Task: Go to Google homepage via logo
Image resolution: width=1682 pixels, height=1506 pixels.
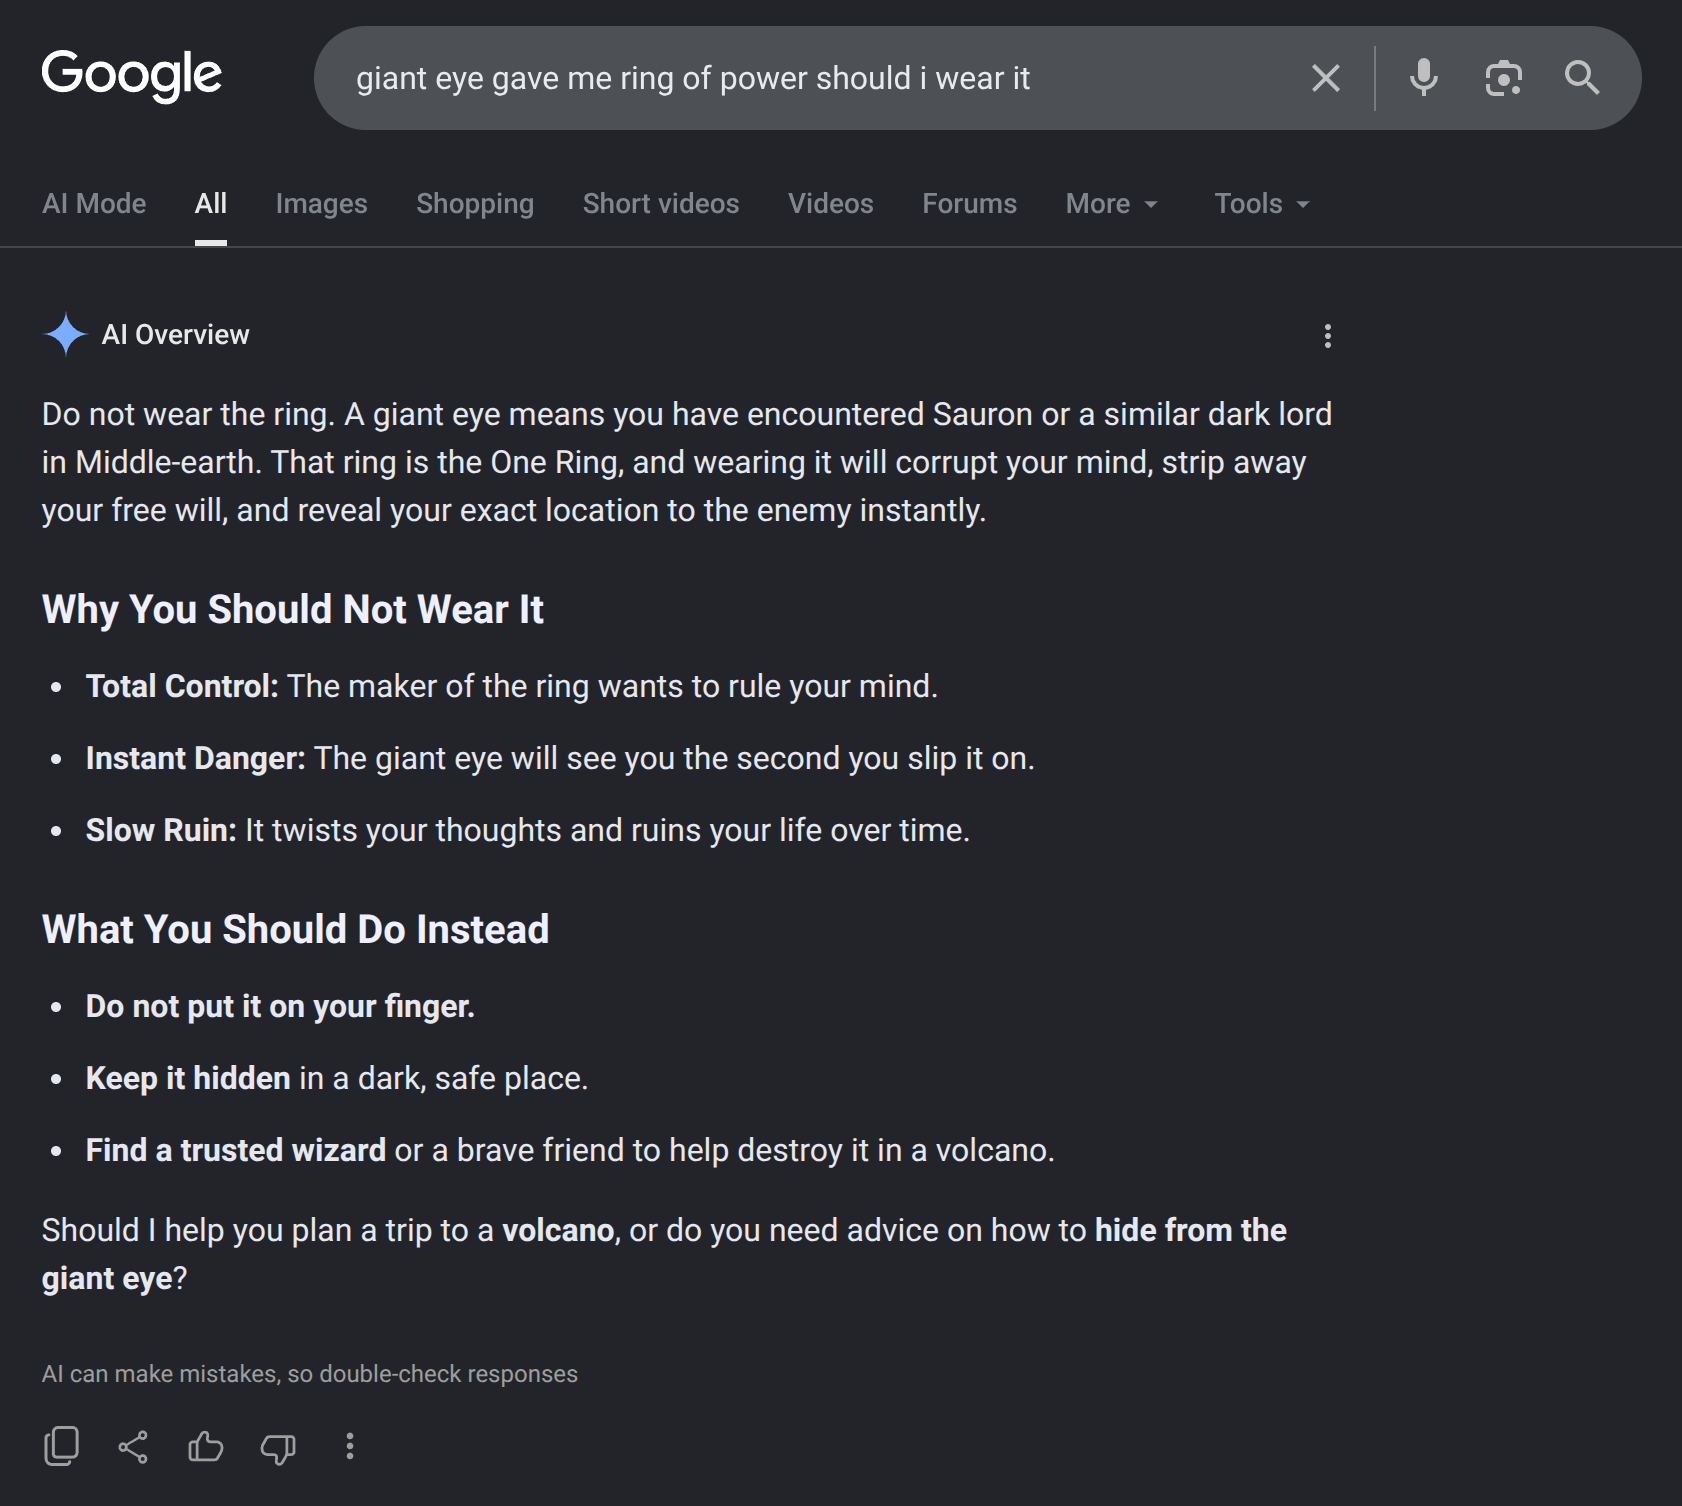Action: 132,76
